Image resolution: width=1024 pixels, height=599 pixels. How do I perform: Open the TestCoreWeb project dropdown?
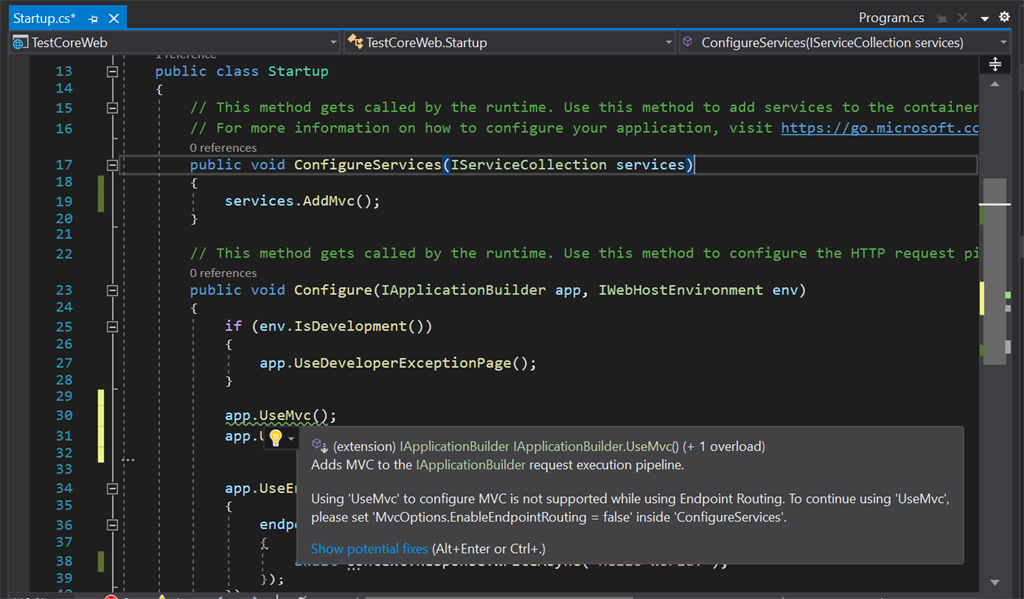tap(333, 42)
